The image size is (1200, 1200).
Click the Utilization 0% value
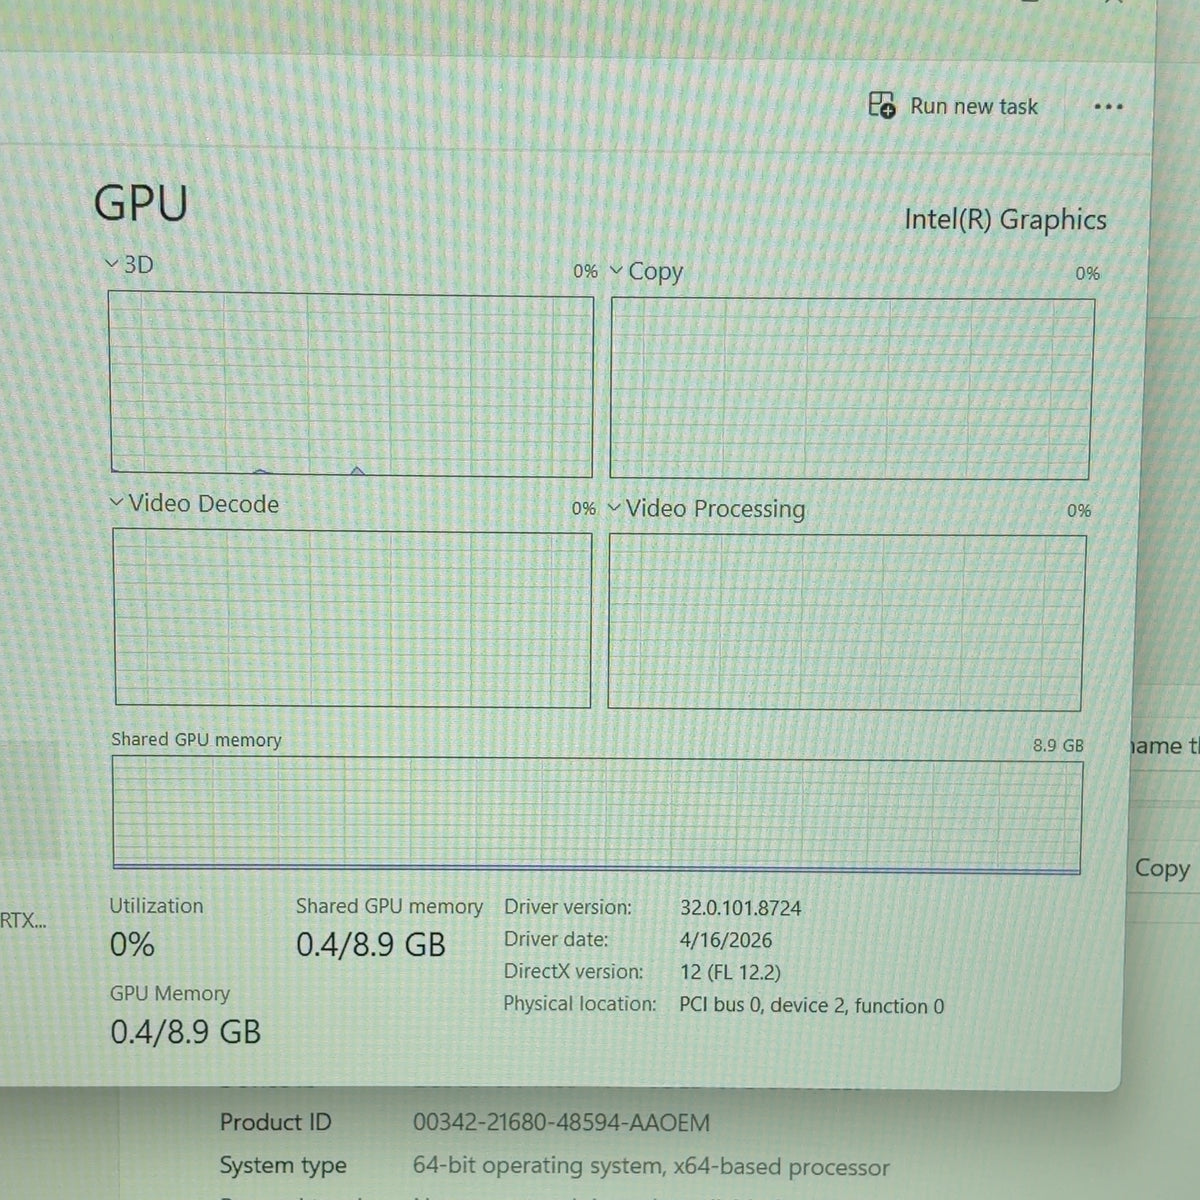point(132,944)
